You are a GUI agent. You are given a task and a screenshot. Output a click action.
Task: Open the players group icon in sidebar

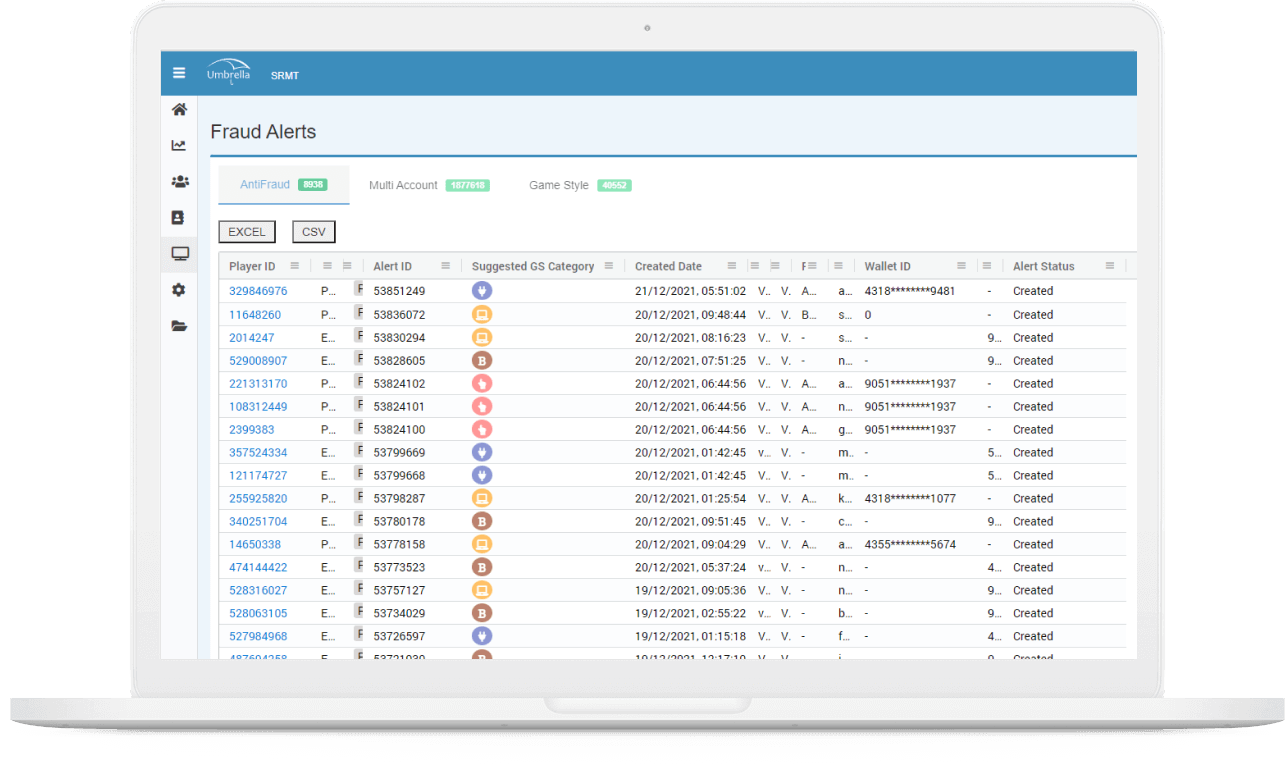click(180, 181)
